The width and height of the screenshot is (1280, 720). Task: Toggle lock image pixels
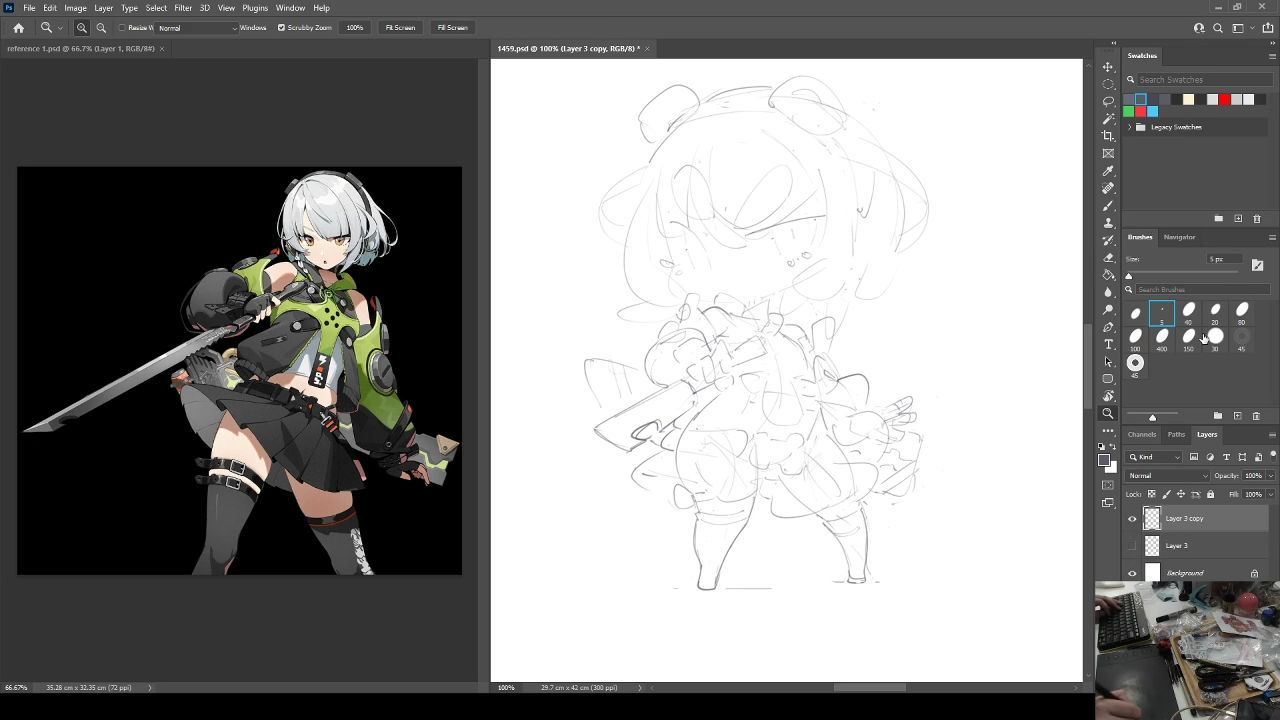click(x=1166, y=494)
